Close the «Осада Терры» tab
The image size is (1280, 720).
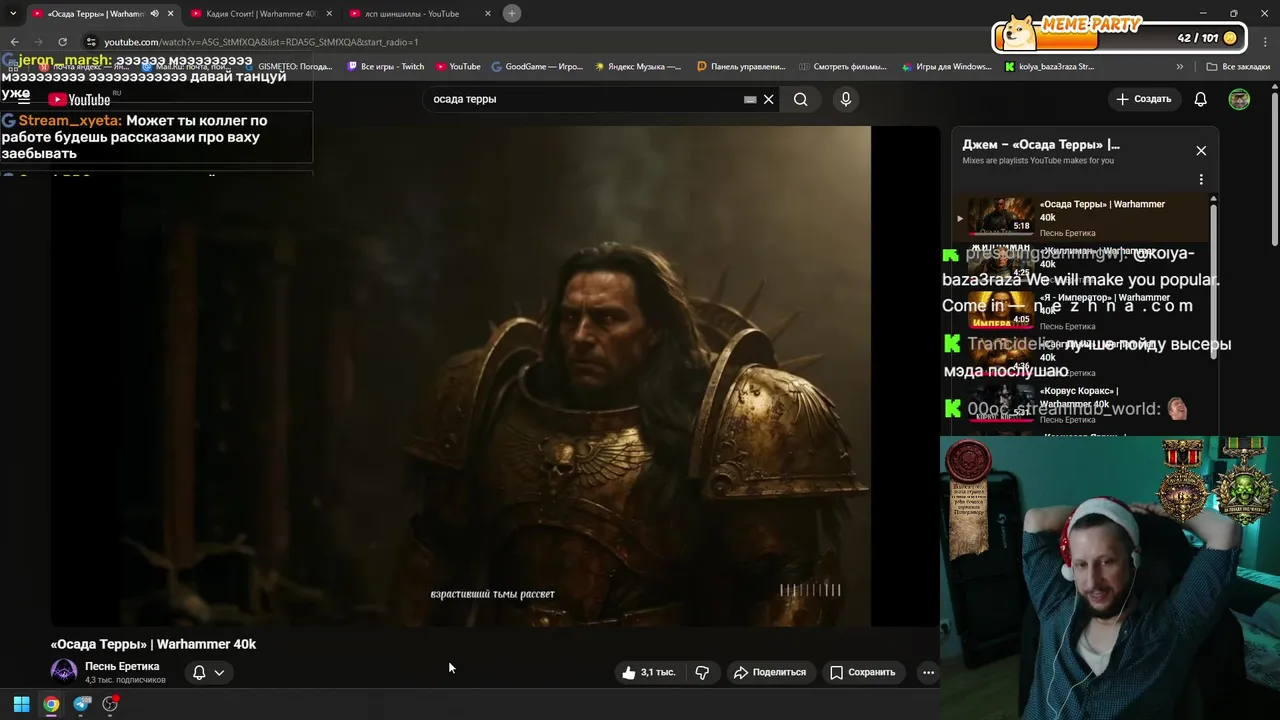(170, 14)
